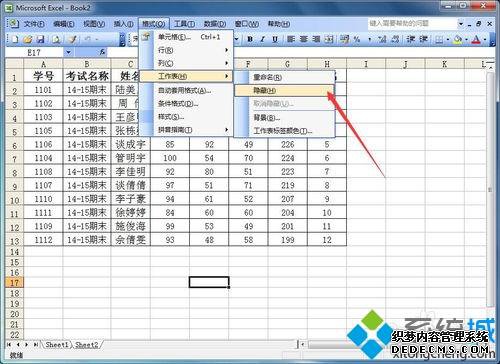The height and width of the screenshot is (364, 500).
Task: Click the Merge and Center icon
Action: coord(329,39)
